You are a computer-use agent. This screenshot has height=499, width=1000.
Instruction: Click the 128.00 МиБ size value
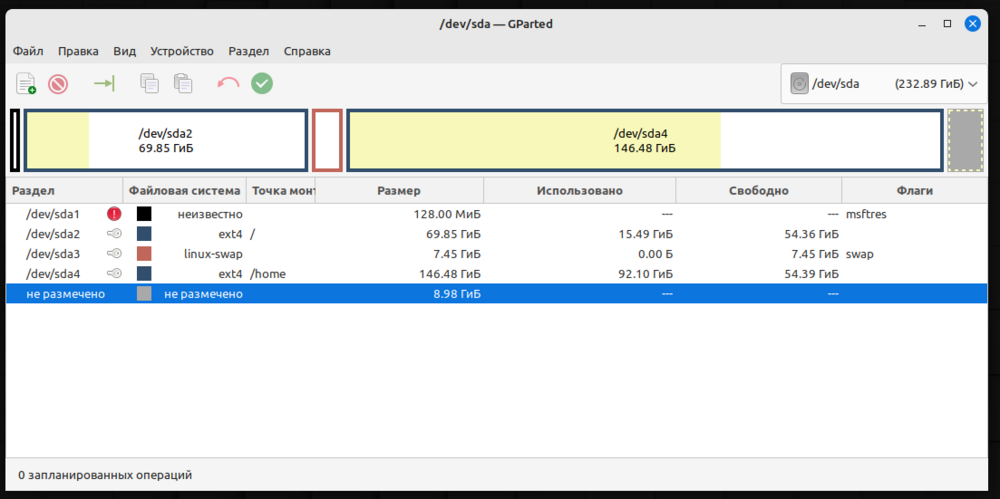click(x=447, y=214)
